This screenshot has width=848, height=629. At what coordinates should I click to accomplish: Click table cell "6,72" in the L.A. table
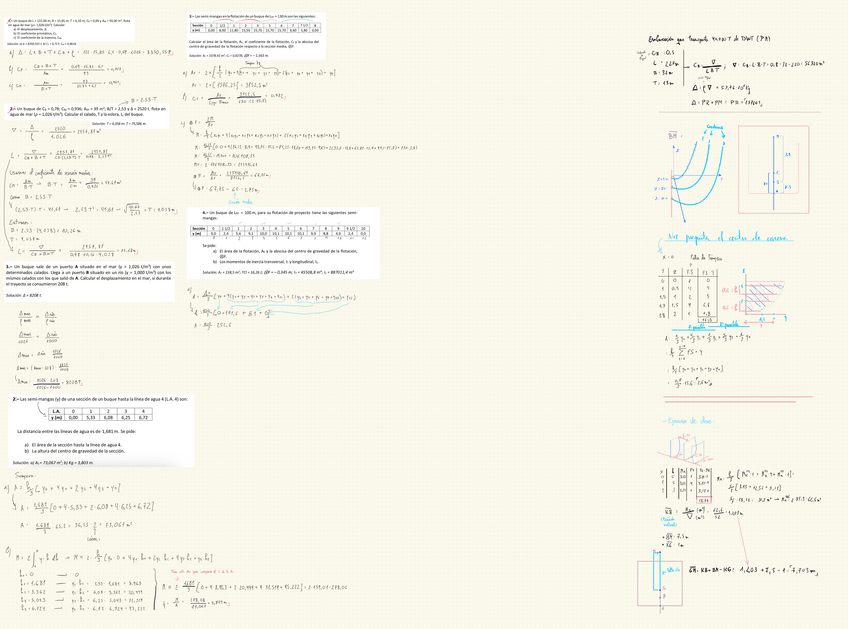click(143, 418)
